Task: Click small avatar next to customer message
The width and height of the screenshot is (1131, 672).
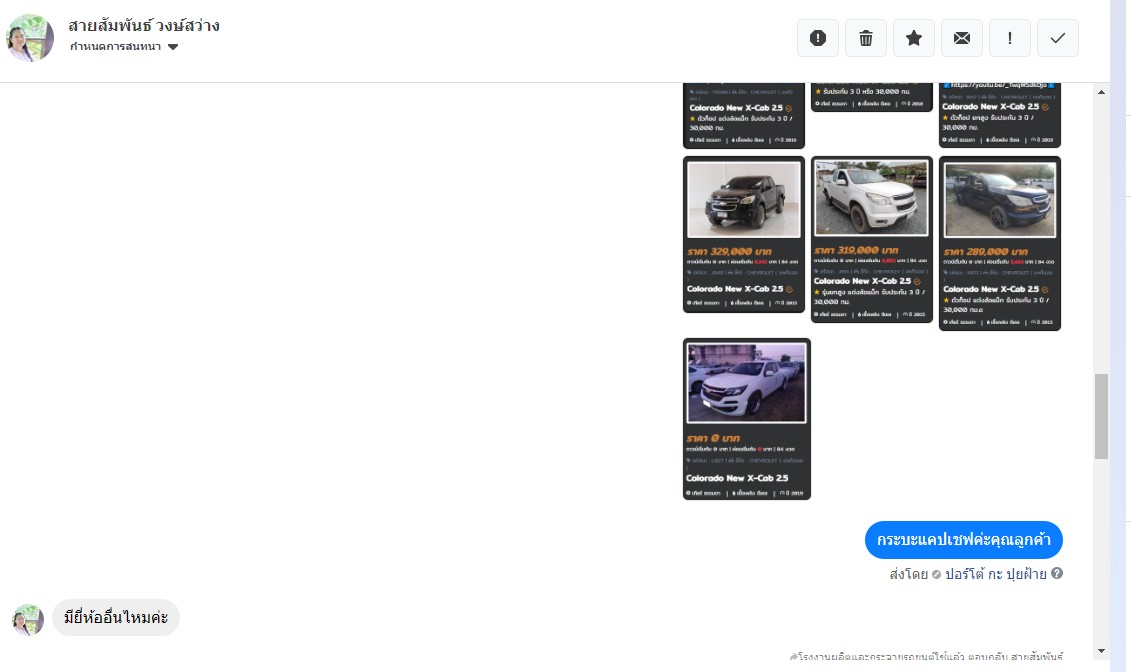Action: pyautogui.click(x=28, y=620)
